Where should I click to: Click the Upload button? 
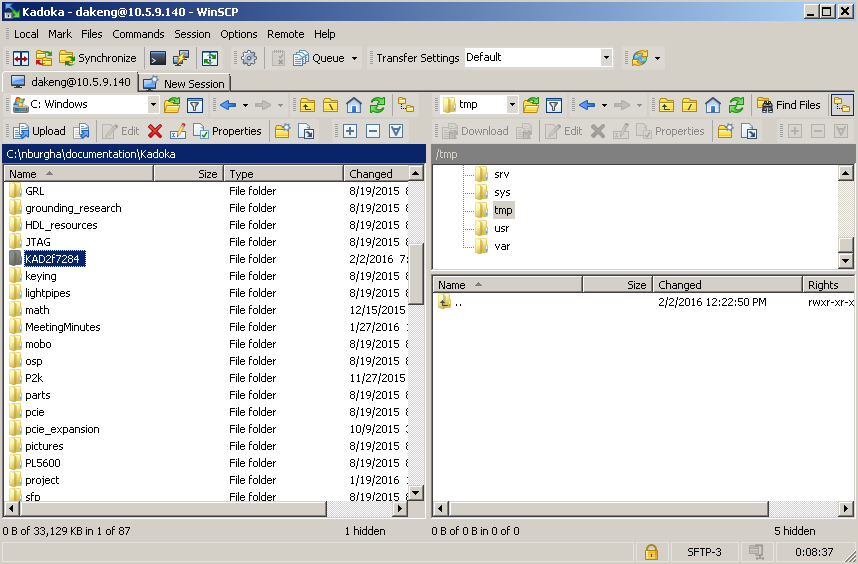click(x=39, y=131)
